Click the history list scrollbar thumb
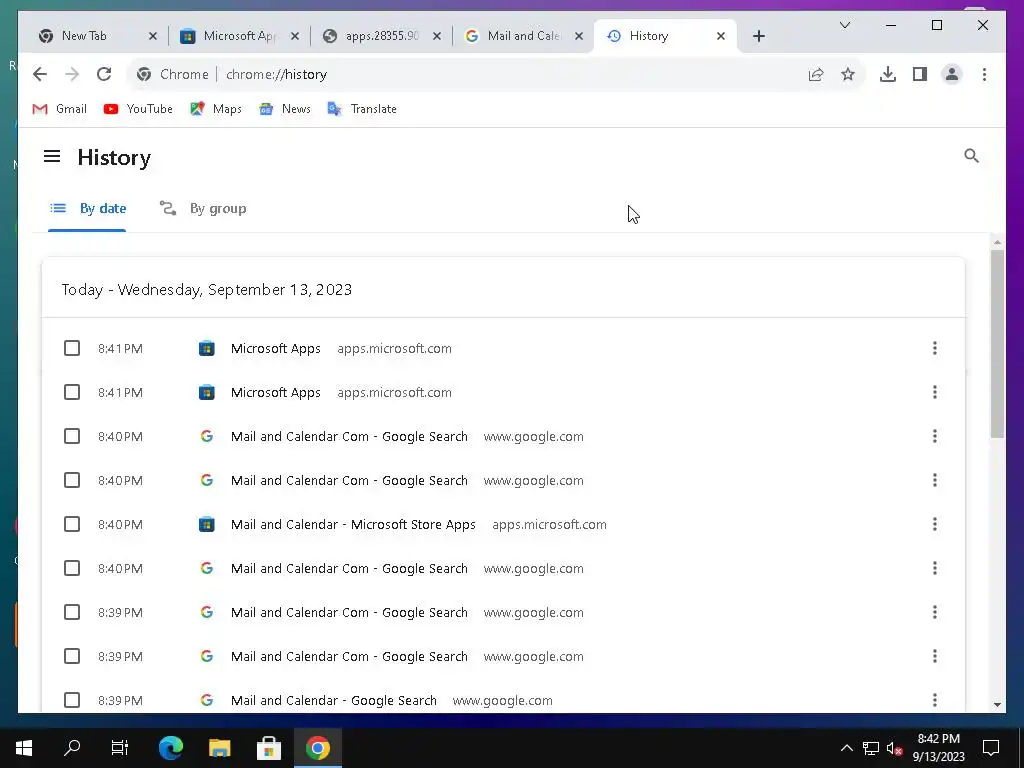 [x=997, y=344]
